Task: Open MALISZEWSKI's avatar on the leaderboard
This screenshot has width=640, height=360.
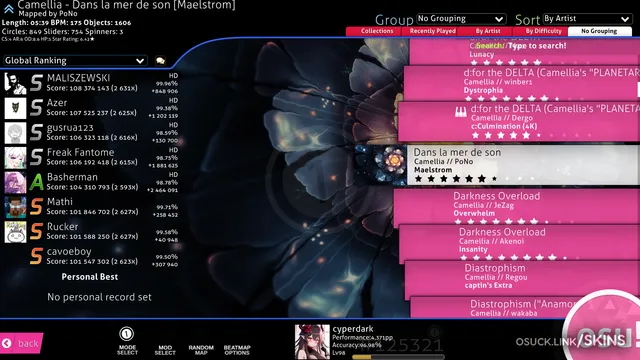Action: pos(15,83)
